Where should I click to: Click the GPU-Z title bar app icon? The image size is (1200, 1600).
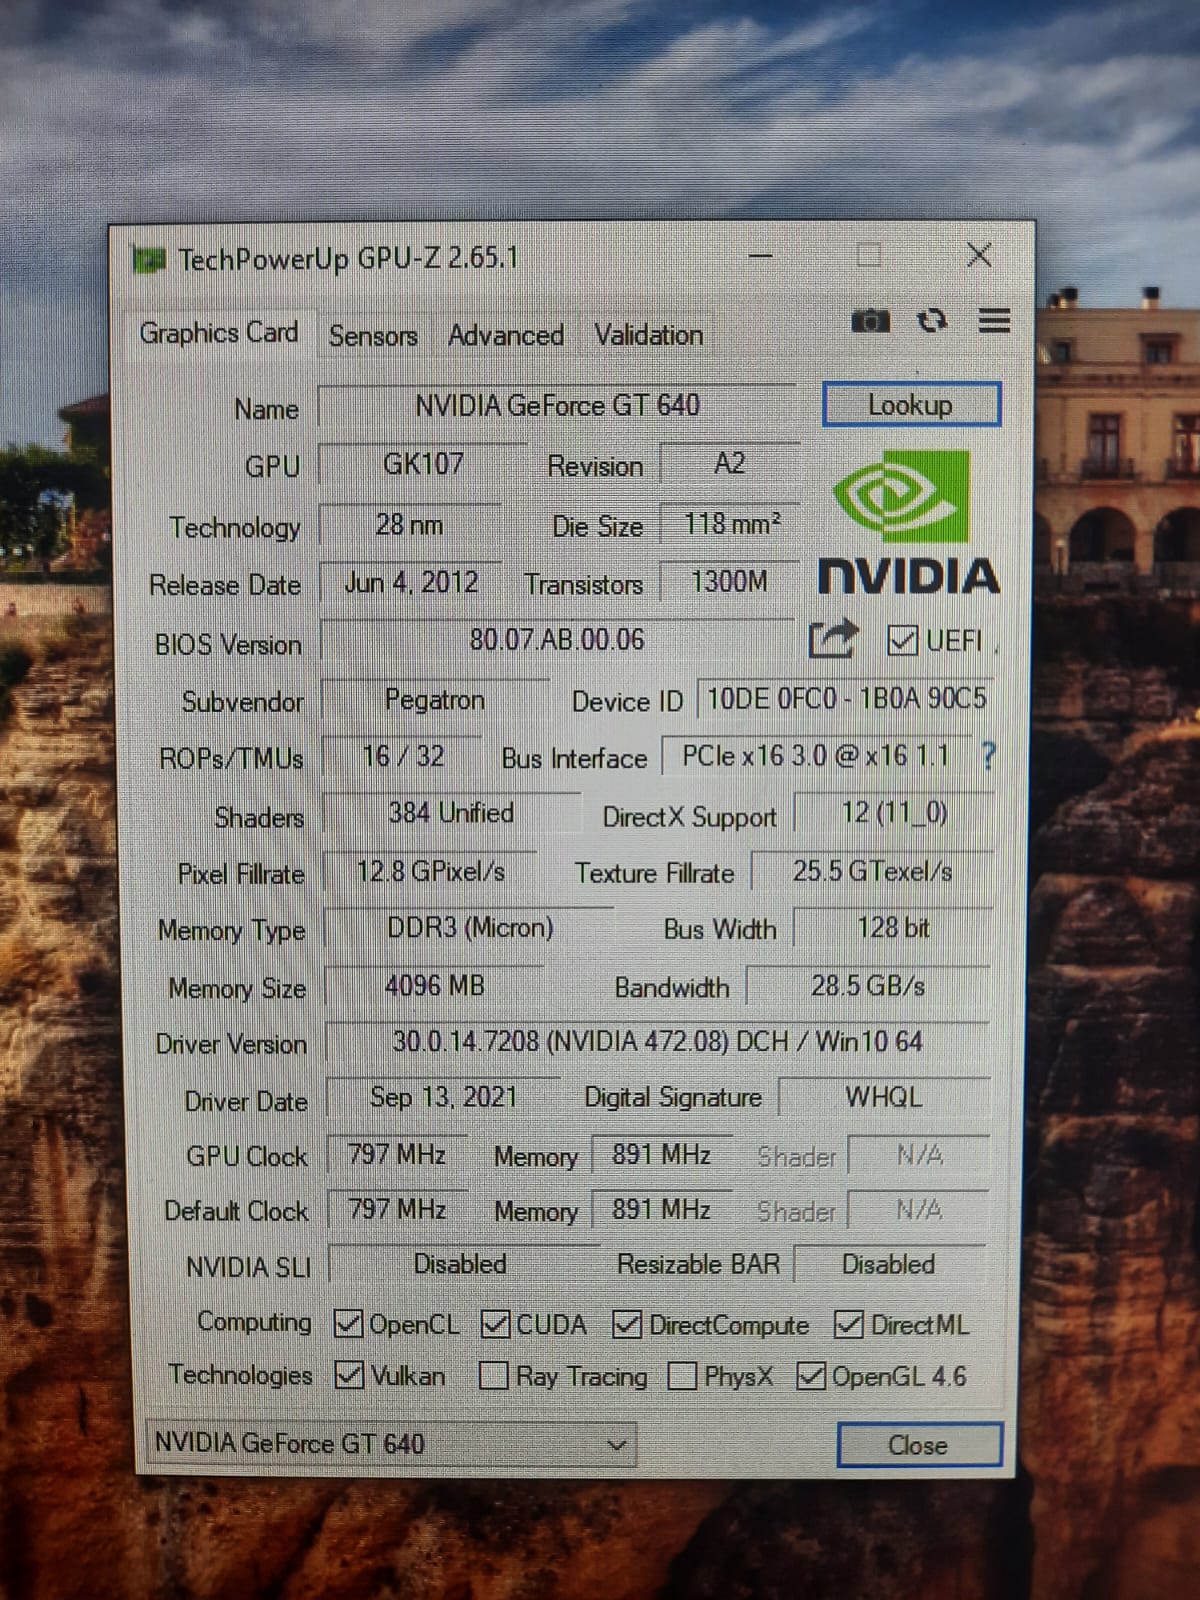click(149, 260)
